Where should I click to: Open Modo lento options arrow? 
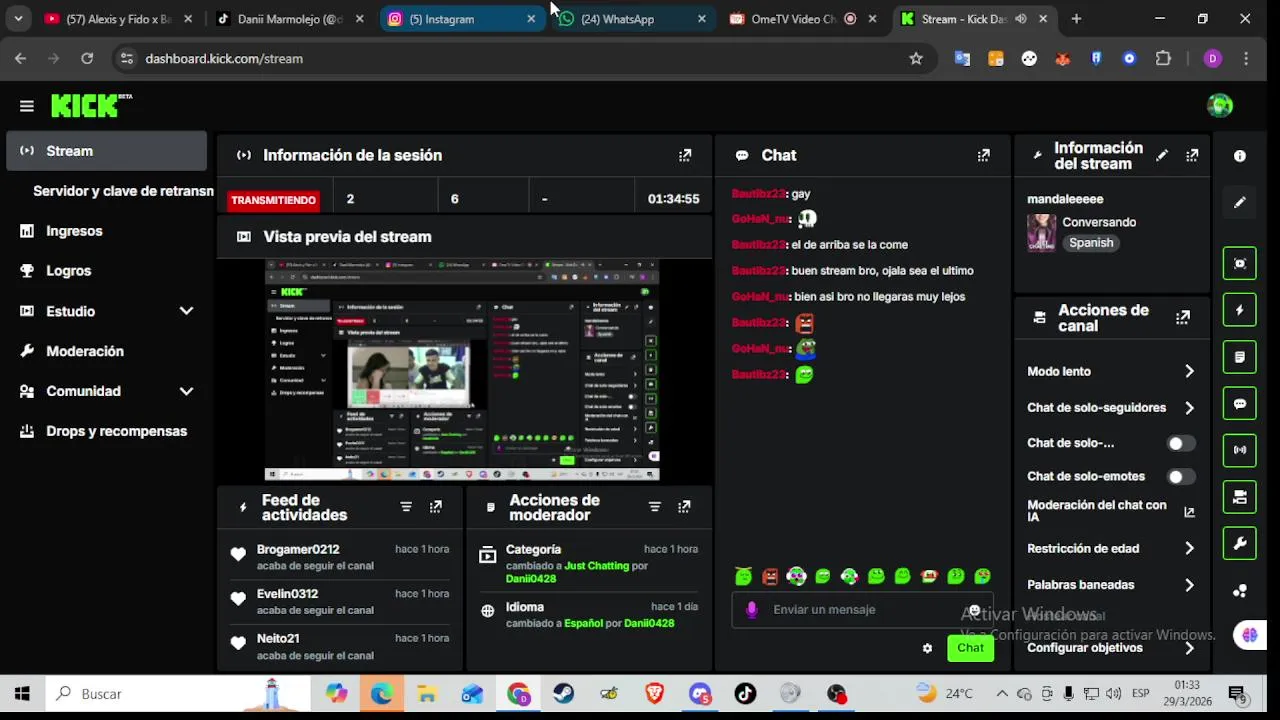click(1189, 372)
